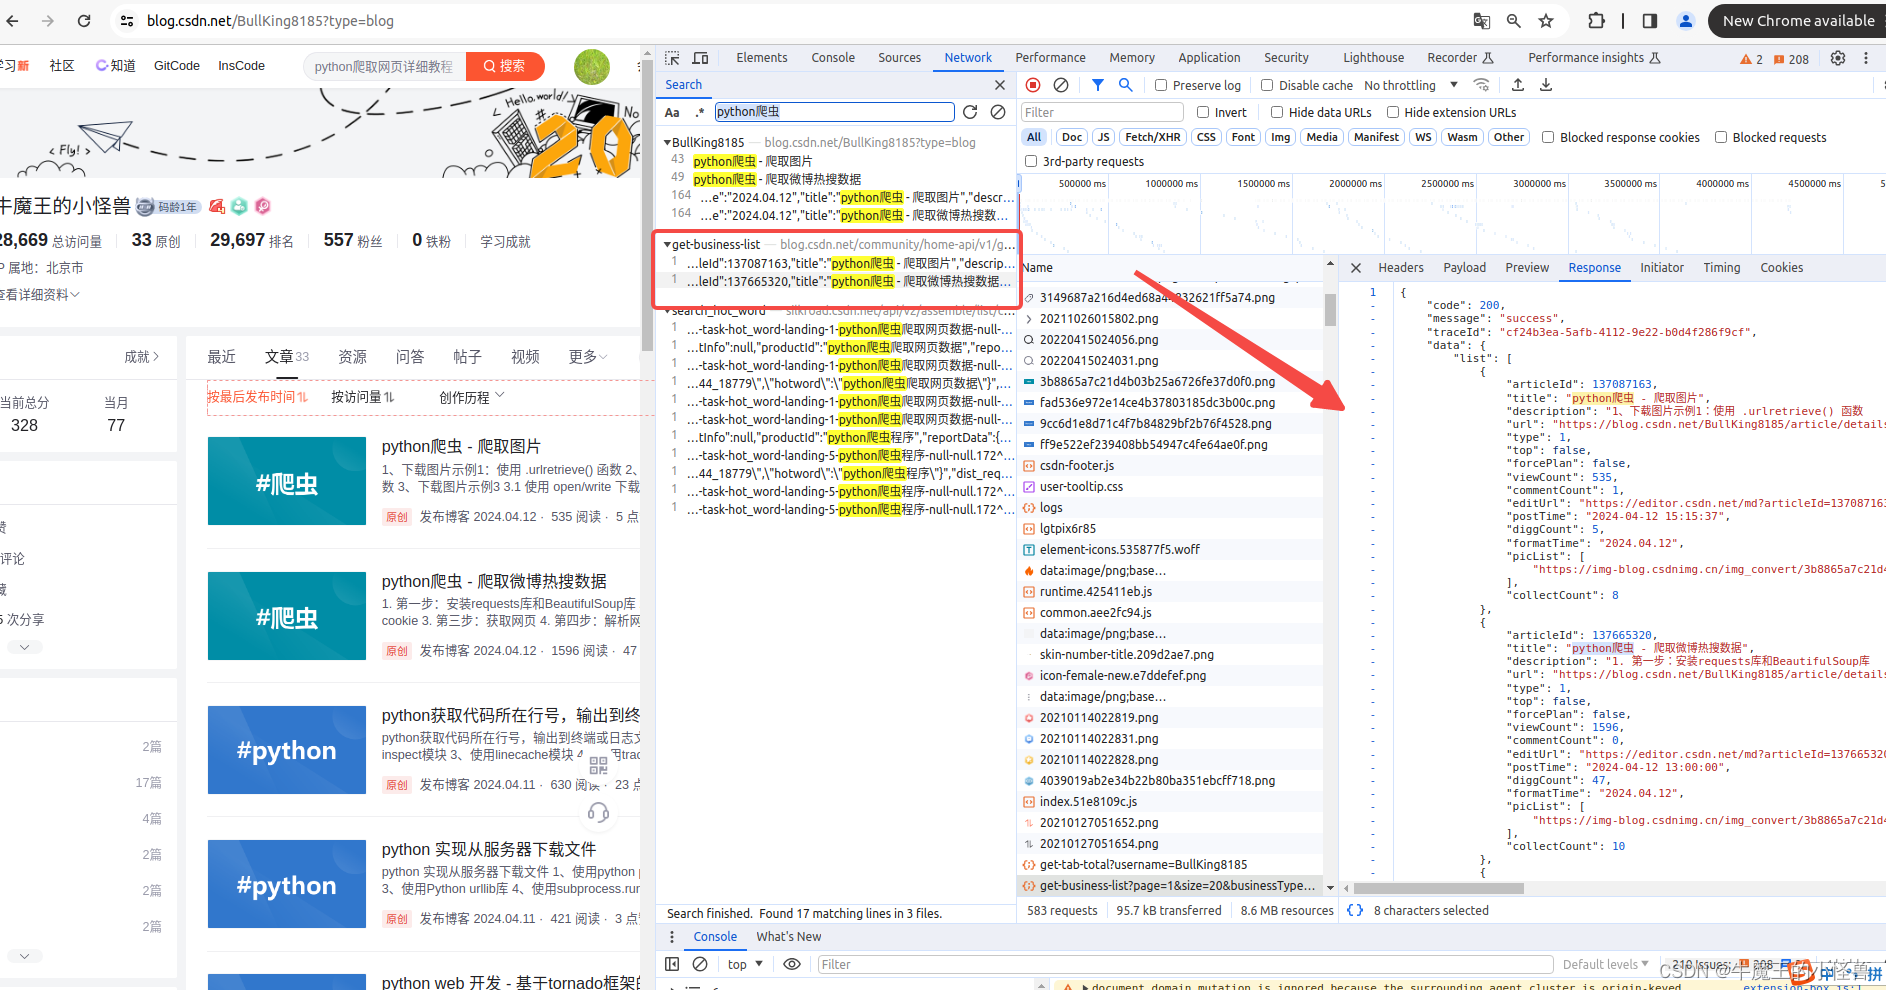Click New Chrome available button
Screen dimensions: 1886x990
(1797, 20)
